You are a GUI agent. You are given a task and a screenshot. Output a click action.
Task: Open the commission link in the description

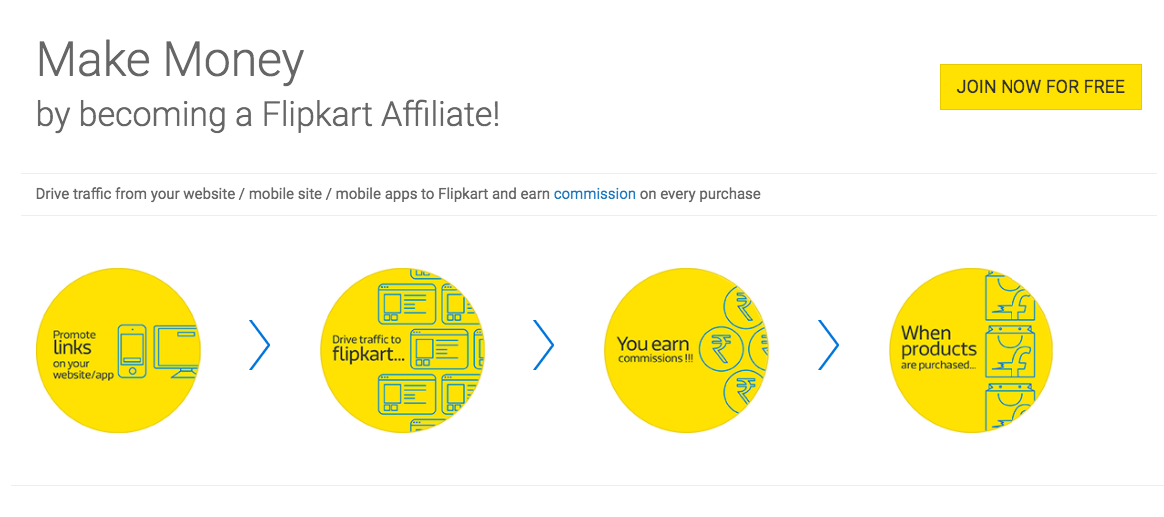click(595, 195)
